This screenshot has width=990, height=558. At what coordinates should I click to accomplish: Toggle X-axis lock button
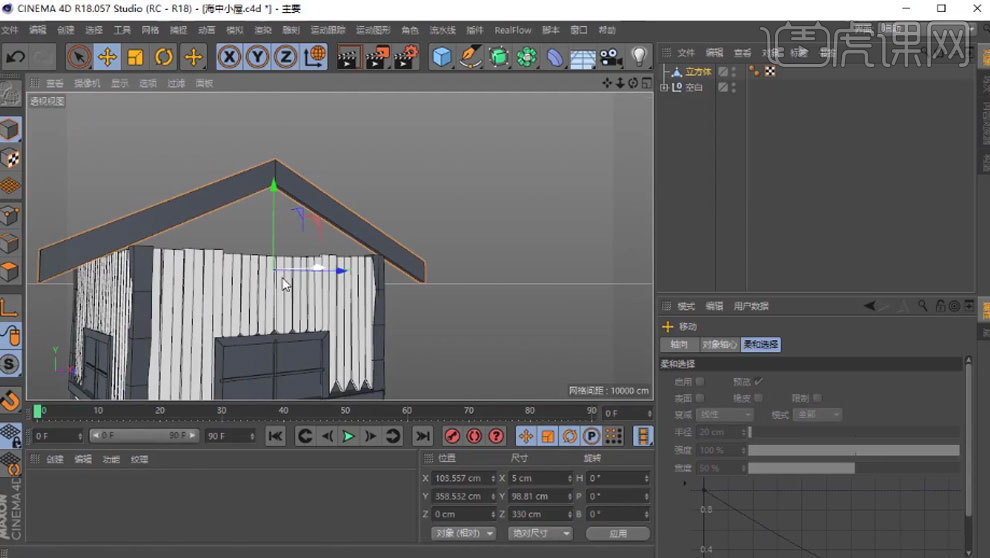click(x=230, y=57)
